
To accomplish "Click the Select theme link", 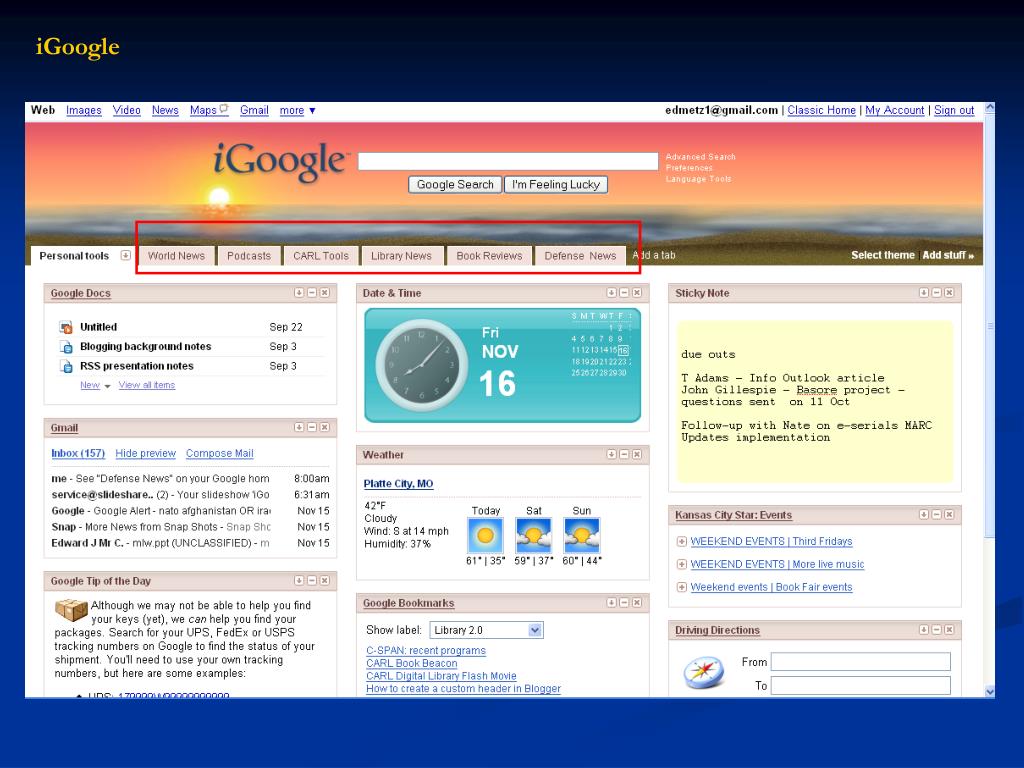I will click(x=883, y=255).
